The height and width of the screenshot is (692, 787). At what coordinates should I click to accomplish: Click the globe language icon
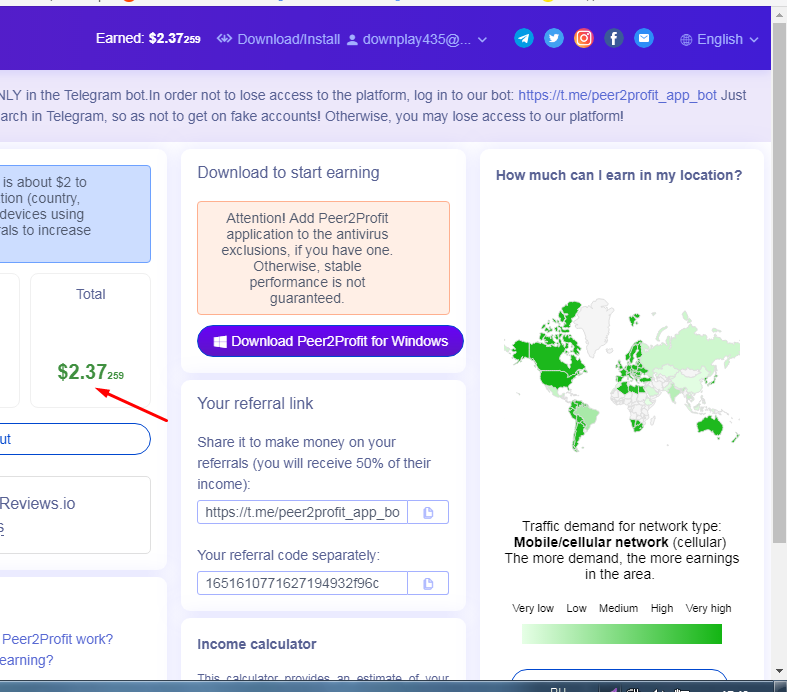pyautogui.click(x=686, y=40)
